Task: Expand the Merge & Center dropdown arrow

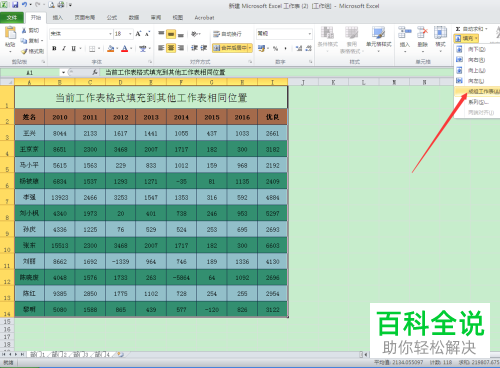Action: tap(250, 48)
